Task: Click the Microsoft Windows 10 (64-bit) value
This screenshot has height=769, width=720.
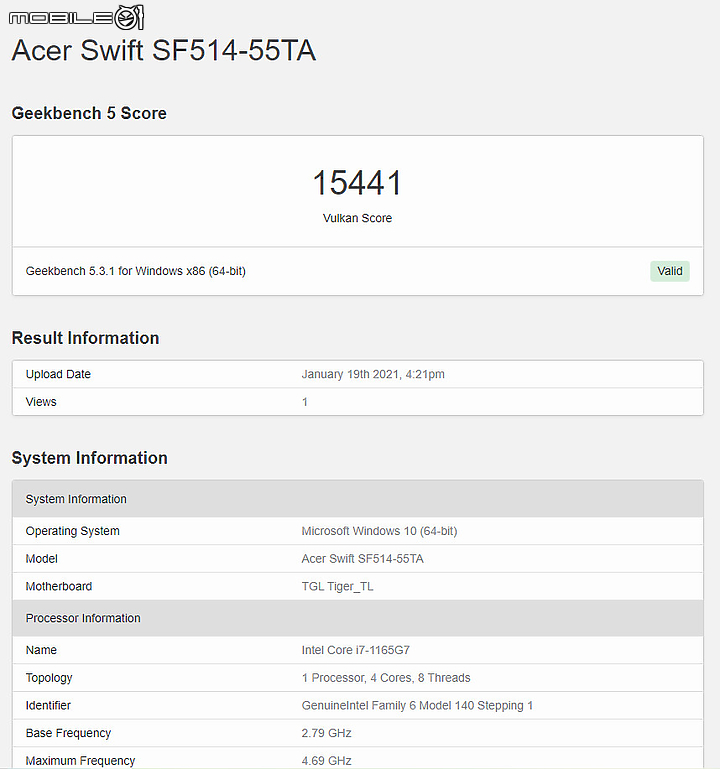Action: [379, 531]
